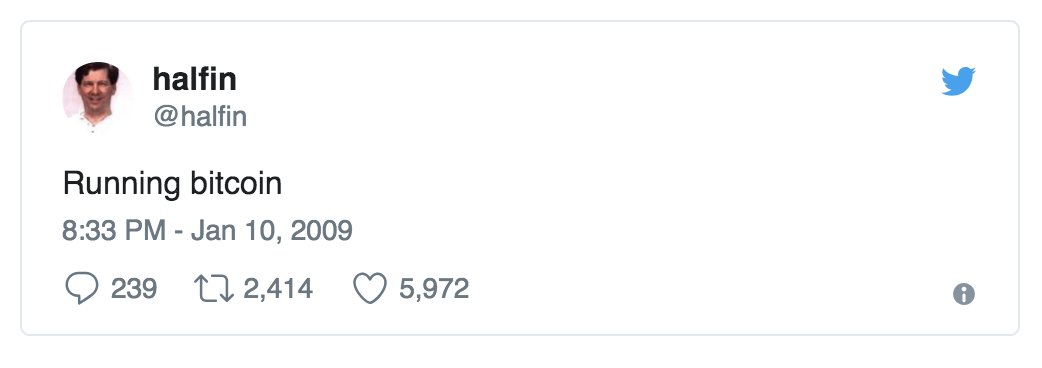Viewport: 1042px width, 368px height.
Task: Click the 2,414 retweet count
Action: click(278, 289)
